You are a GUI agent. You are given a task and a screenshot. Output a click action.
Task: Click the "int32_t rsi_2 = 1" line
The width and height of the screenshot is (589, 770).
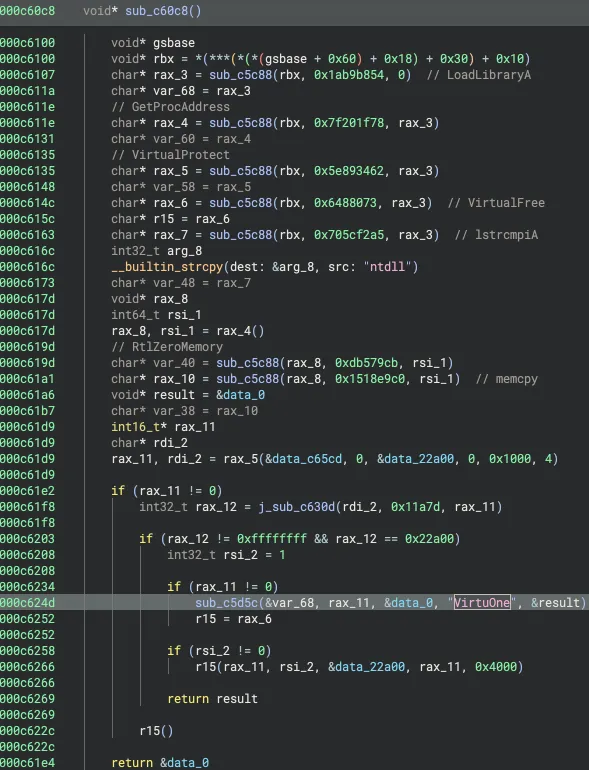226,555
